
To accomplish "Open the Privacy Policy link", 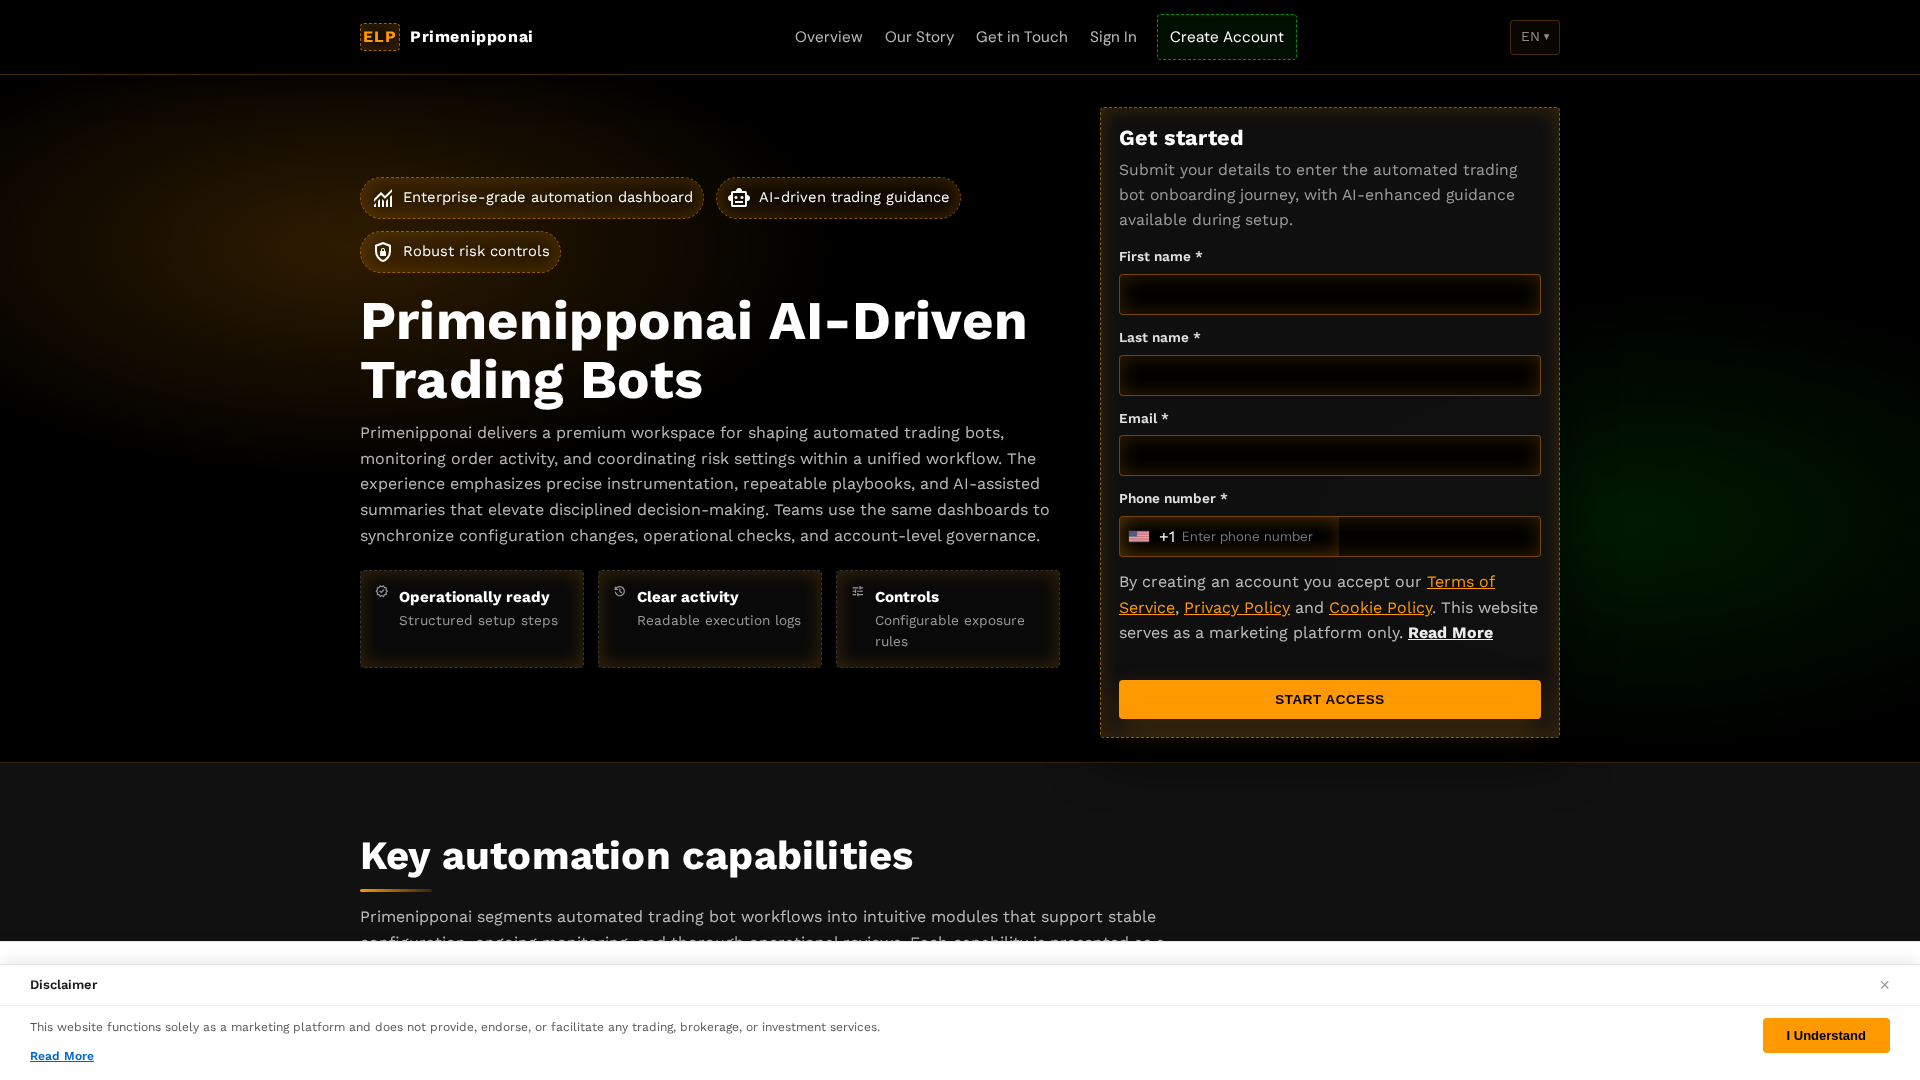I will 1236,608.
